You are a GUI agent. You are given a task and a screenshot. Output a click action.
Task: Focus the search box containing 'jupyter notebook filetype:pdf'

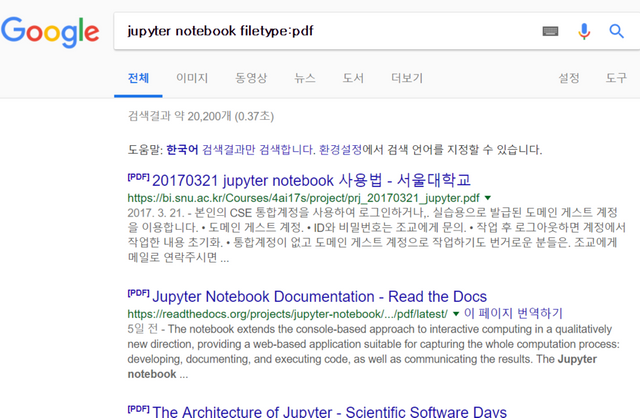tap(327, 31)
